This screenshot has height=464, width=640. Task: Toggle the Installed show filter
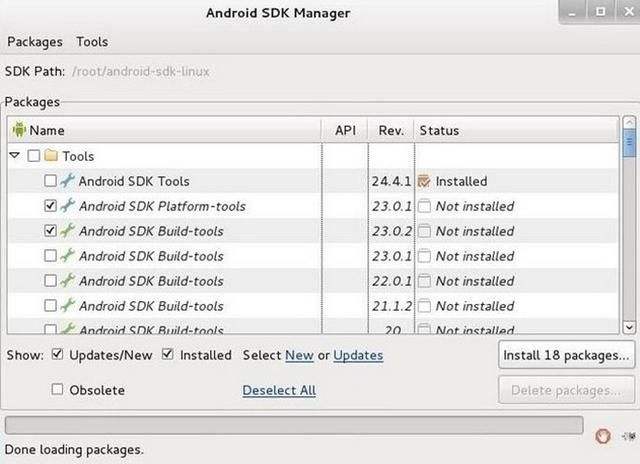pos(168,354)
